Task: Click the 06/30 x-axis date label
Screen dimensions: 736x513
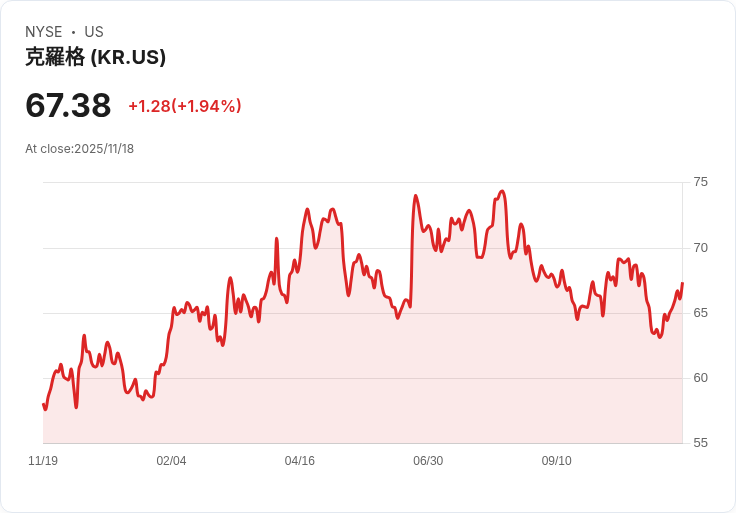Action: (428, 461)
